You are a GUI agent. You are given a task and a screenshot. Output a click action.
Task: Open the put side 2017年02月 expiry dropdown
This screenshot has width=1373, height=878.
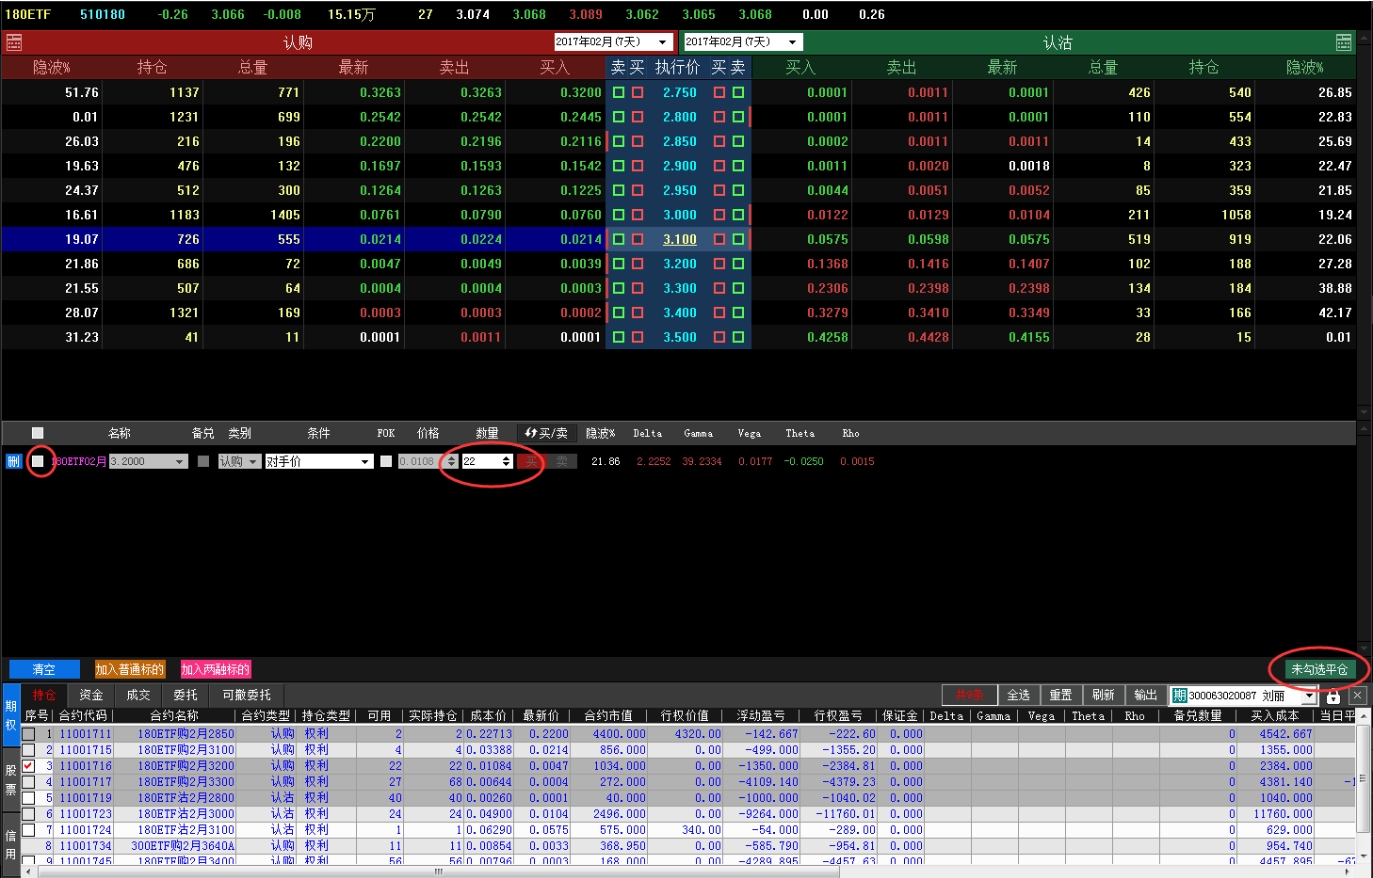743,42
